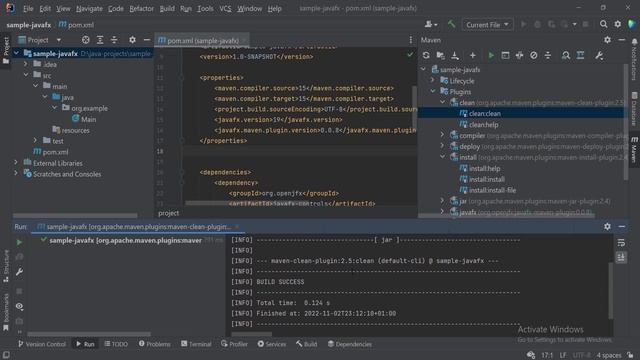Toggle scroll to end in console

pos(621,257)
